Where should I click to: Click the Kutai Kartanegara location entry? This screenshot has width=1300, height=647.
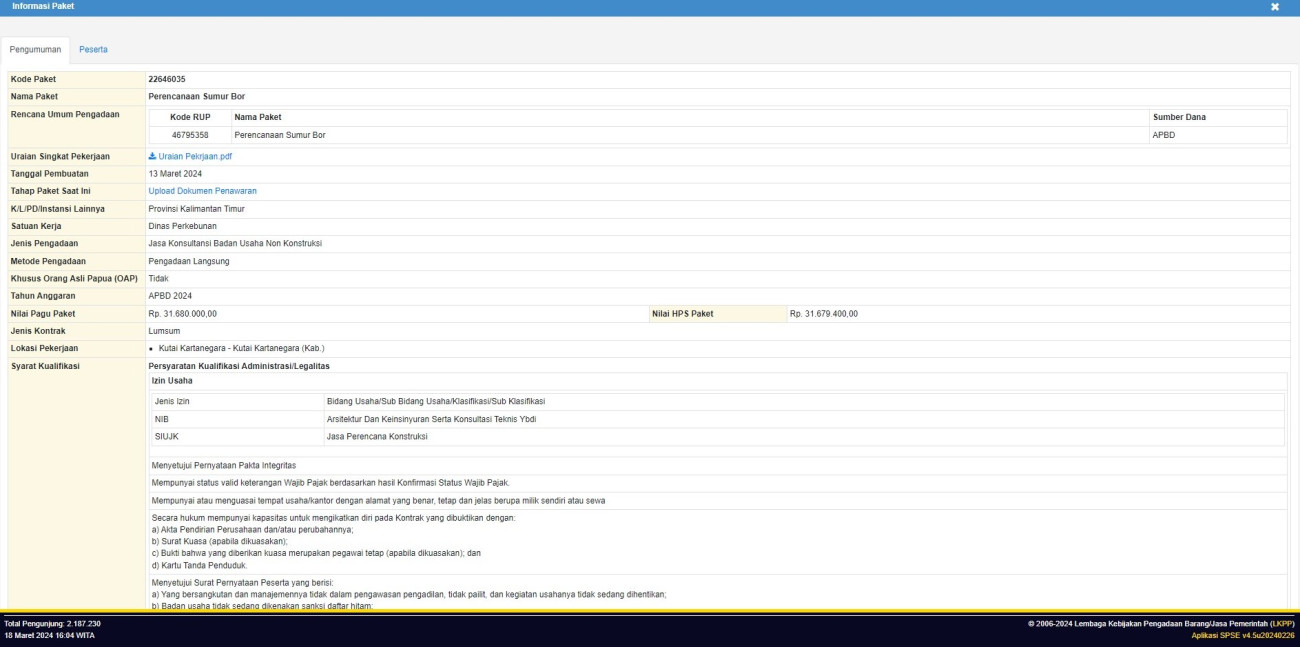point(241,348)
